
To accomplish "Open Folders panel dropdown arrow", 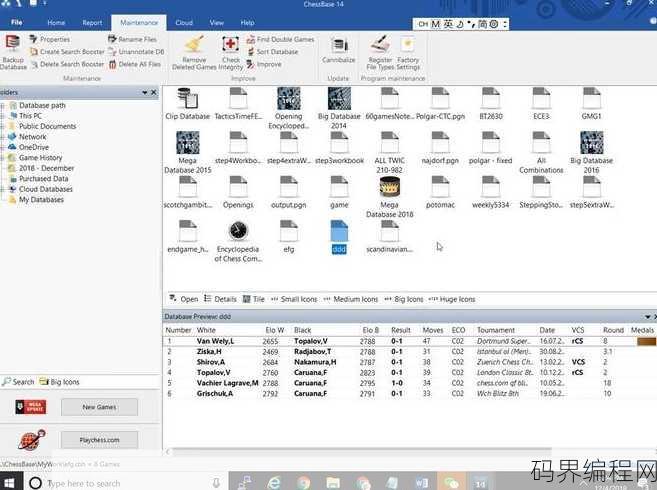I will tap(145, 92).
